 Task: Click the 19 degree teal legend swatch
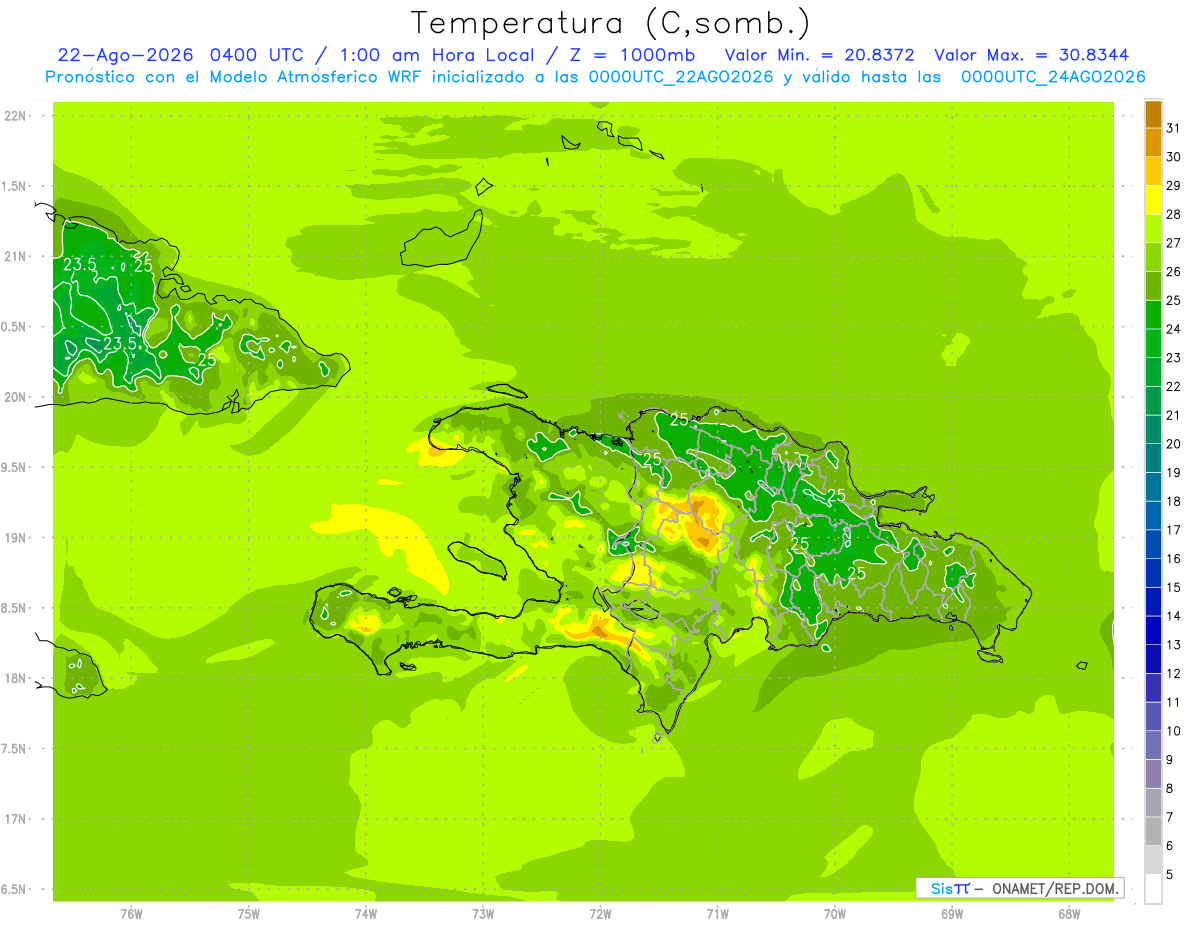1153,459
